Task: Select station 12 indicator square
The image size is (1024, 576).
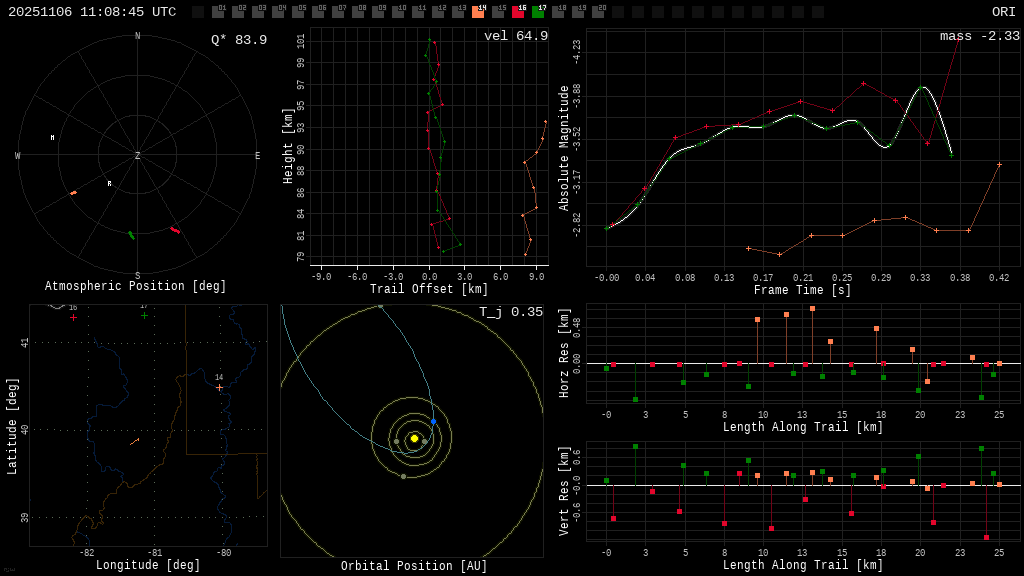Action: click(438, 12)
